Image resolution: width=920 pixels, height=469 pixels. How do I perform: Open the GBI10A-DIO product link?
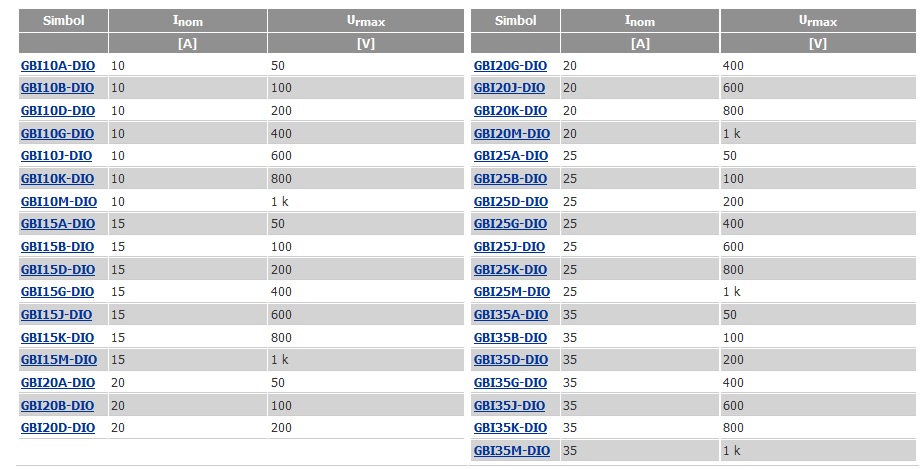[58, 66]
